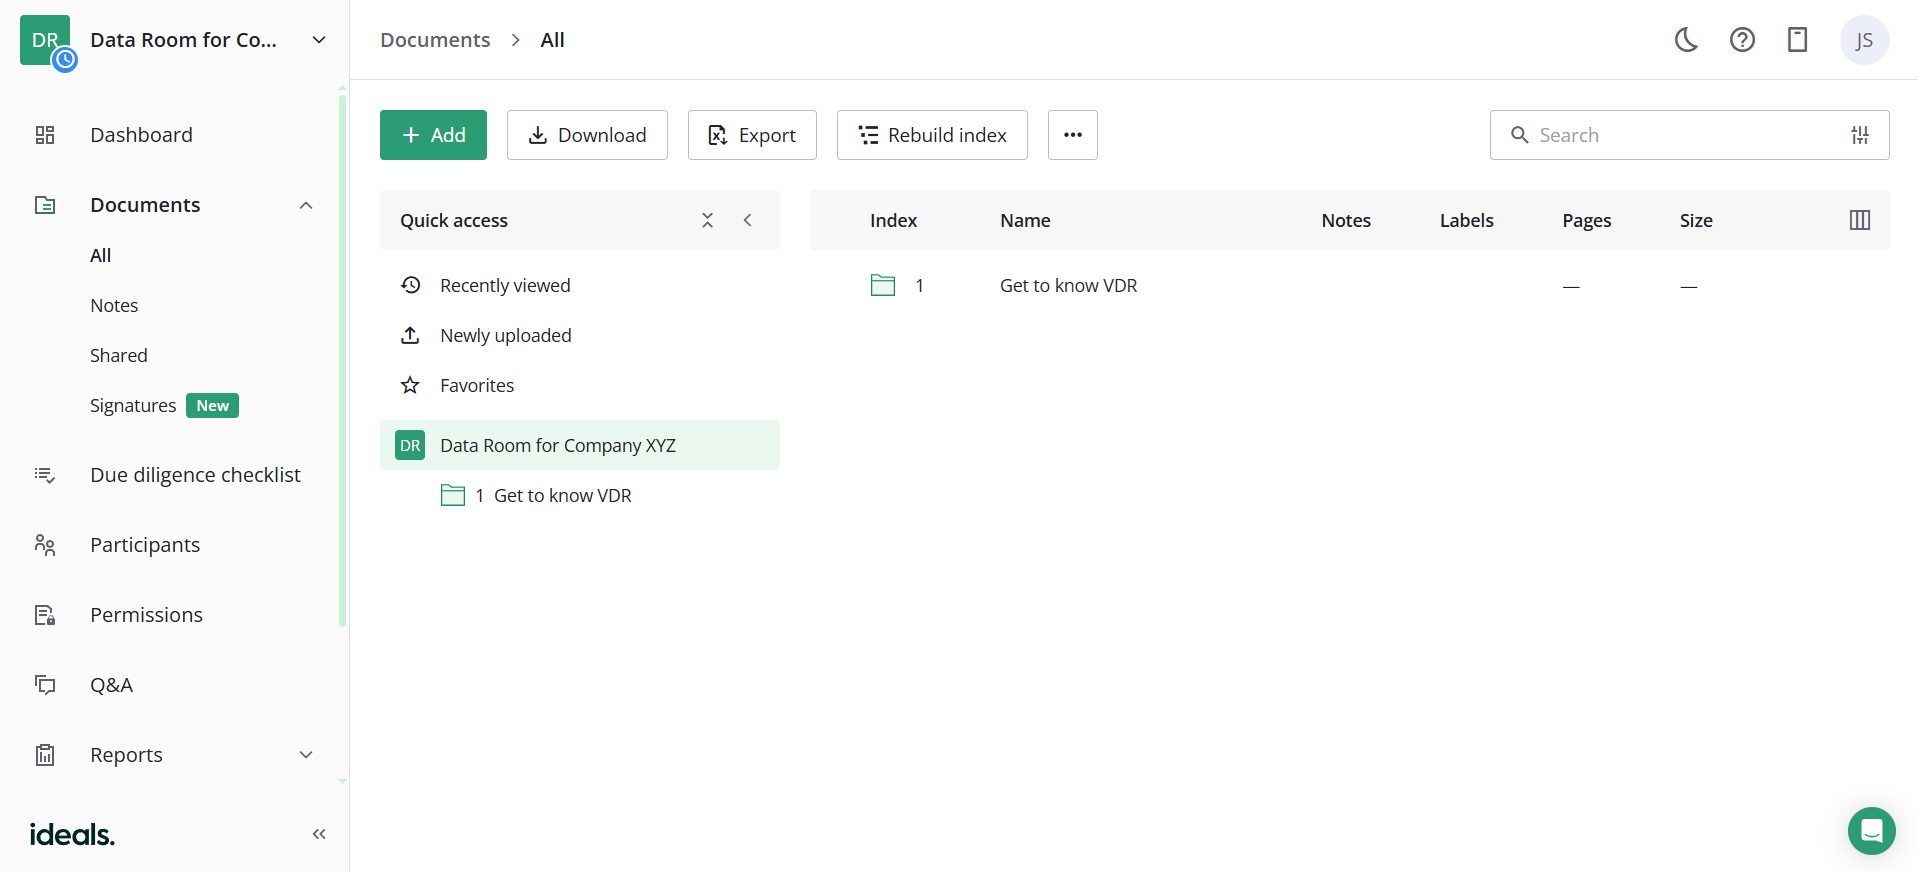The image size is (1918, 872).
Task: Click the sidebar vertical scrollbar
Action: (342, 360)
